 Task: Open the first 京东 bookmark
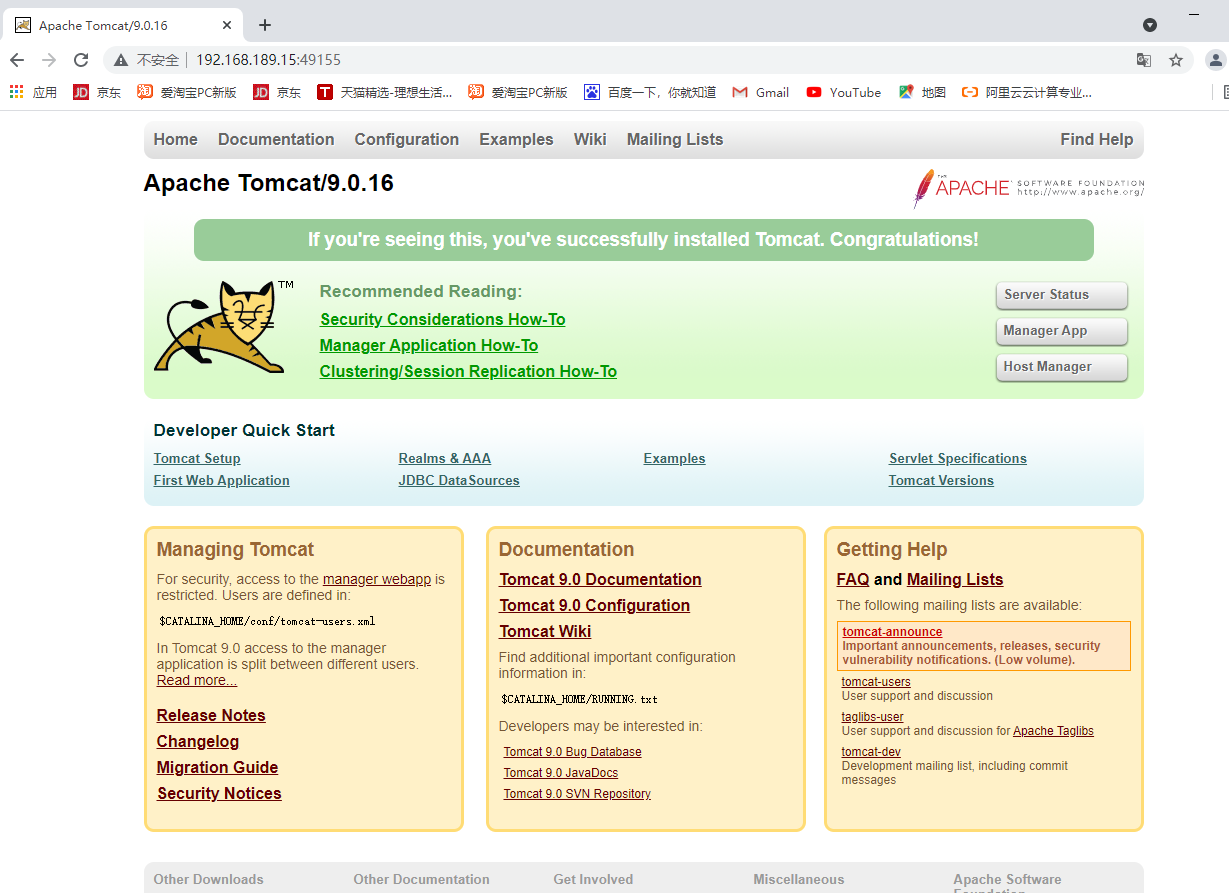[98, 92]
